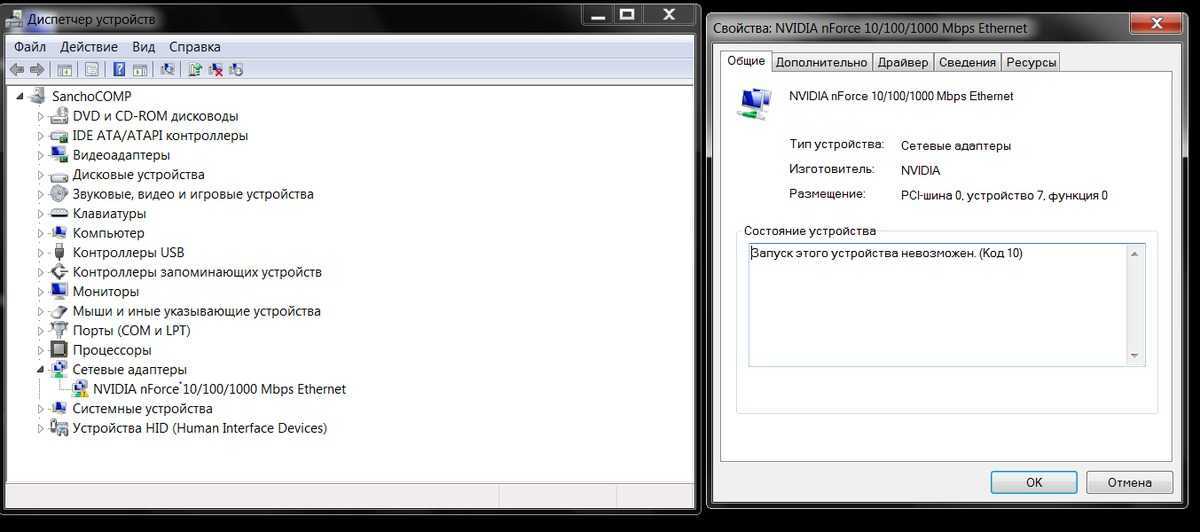
Task: Minimize the Диспетчер устройств window
Action: tap(598, 14)
